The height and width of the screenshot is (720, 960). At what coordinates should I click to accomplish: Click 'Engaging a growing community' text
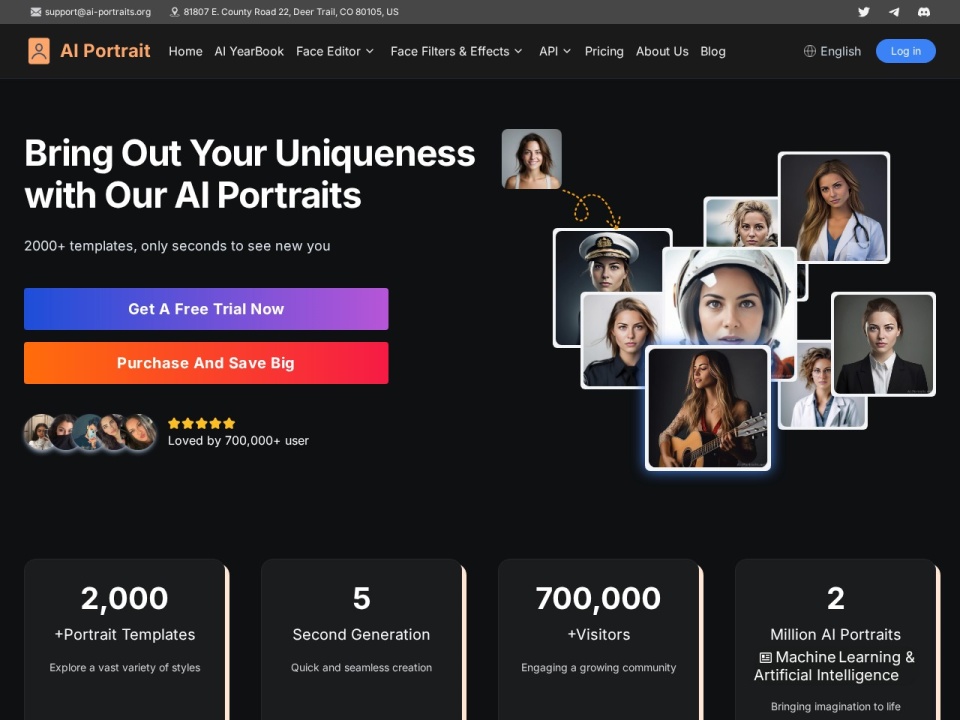pyautogui.click(x=598, y=667)
